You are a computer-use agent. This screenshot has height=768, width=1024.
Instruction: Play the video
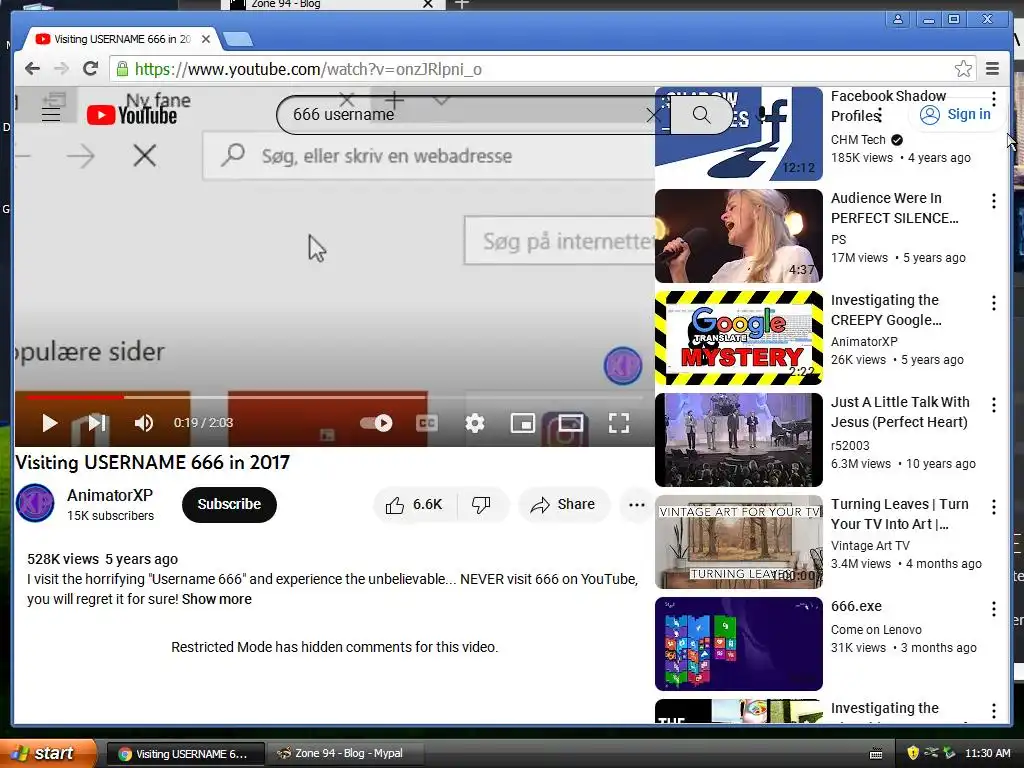[x=49, y=423]
